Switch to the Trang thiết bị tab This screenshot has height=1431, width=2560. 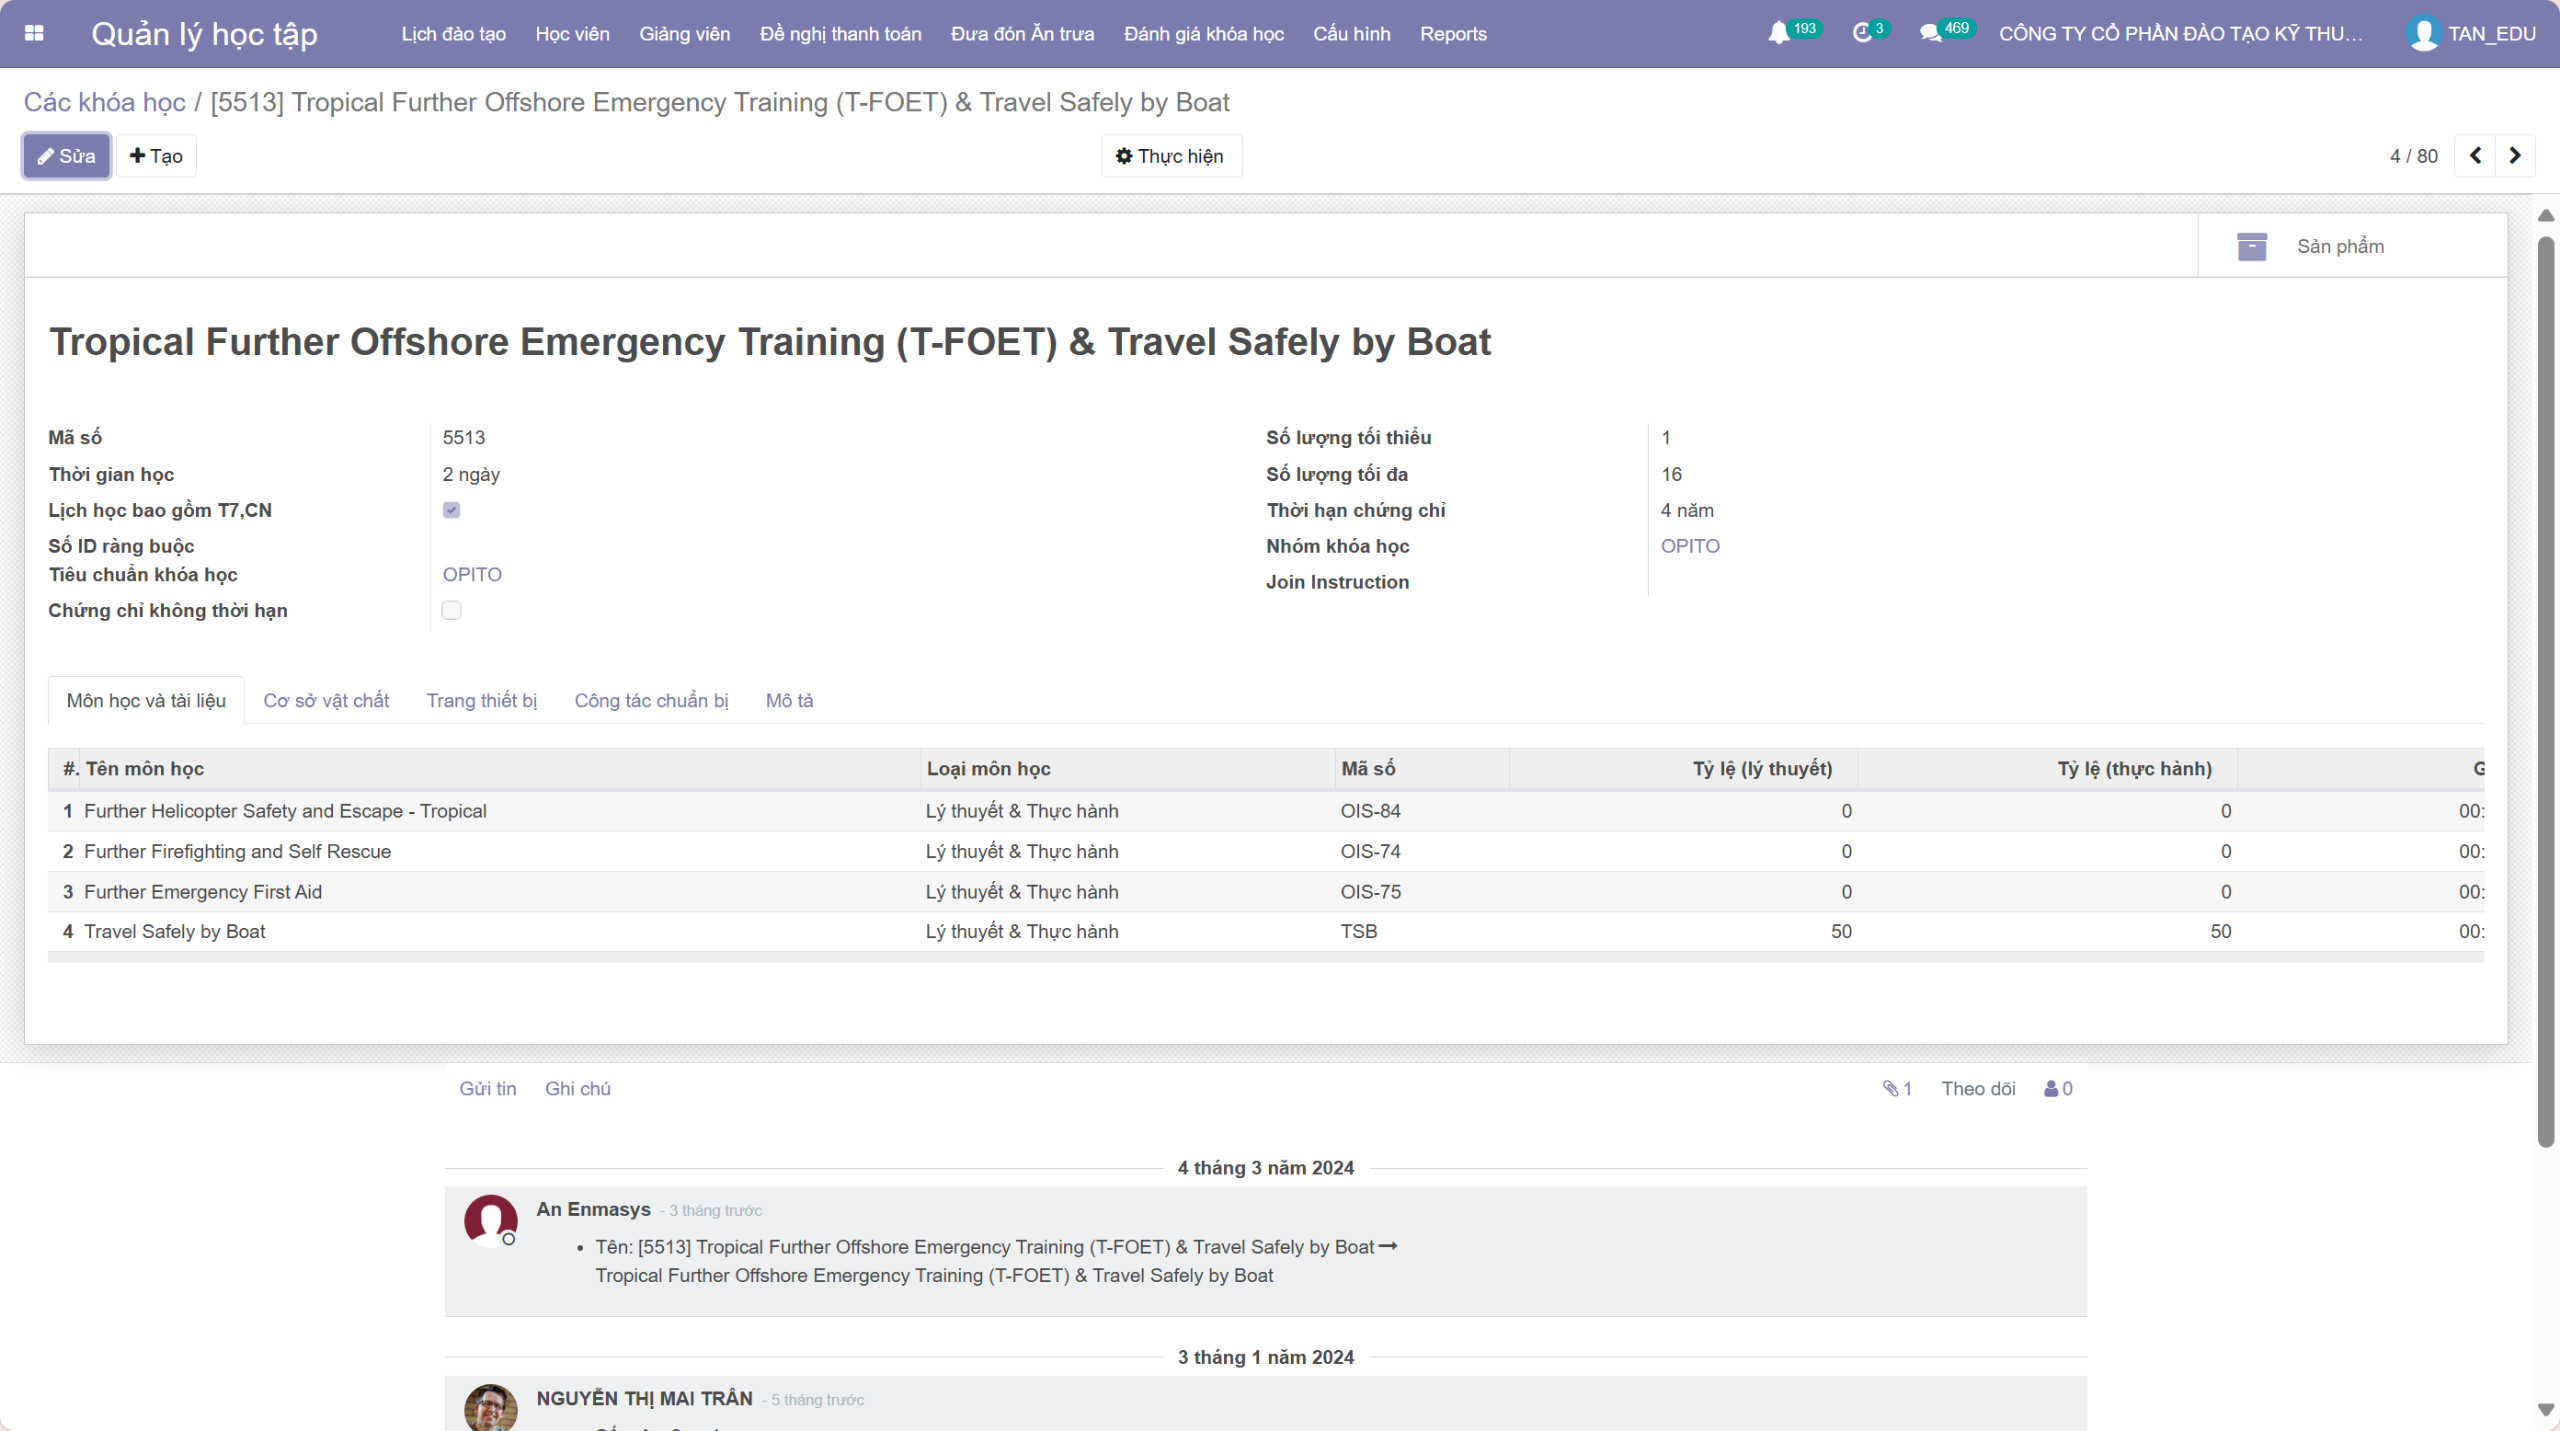[x=482, y=700]
